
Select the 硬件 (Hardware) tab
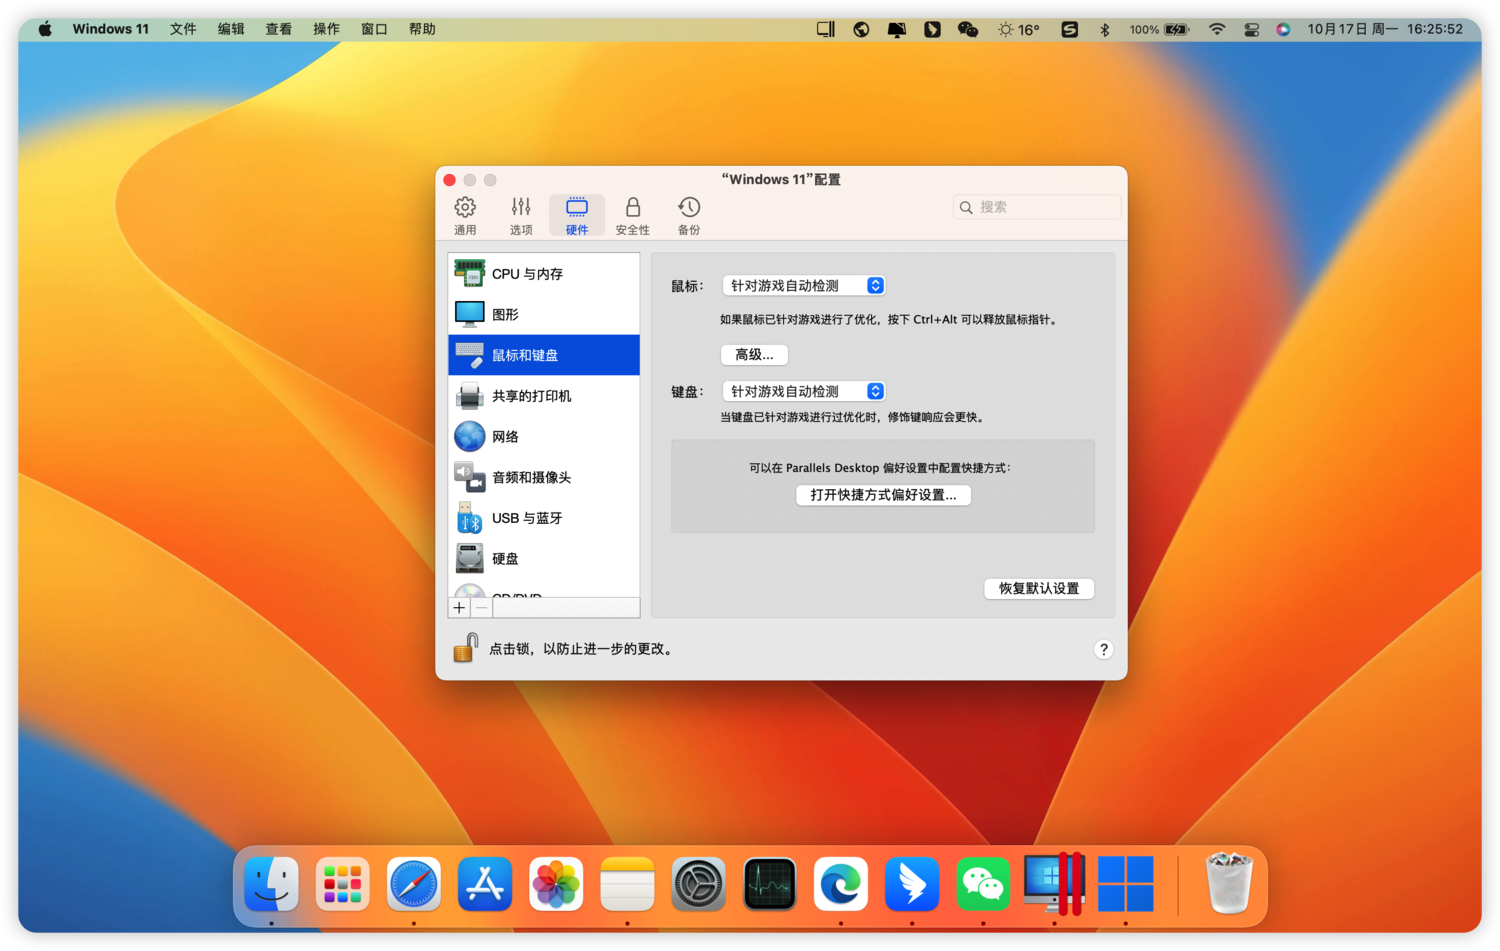click(x=577, y=215)
